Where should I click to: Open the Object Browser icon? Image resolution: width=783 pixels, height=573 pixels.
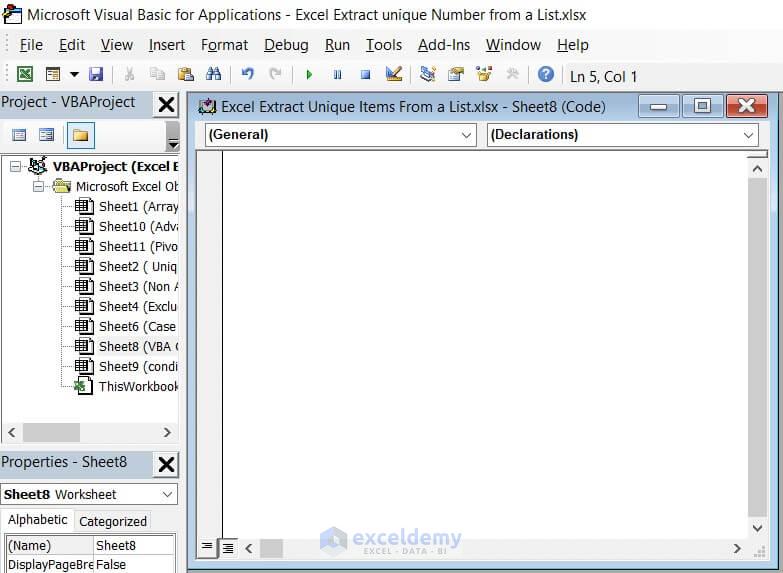tap(484, 74)
